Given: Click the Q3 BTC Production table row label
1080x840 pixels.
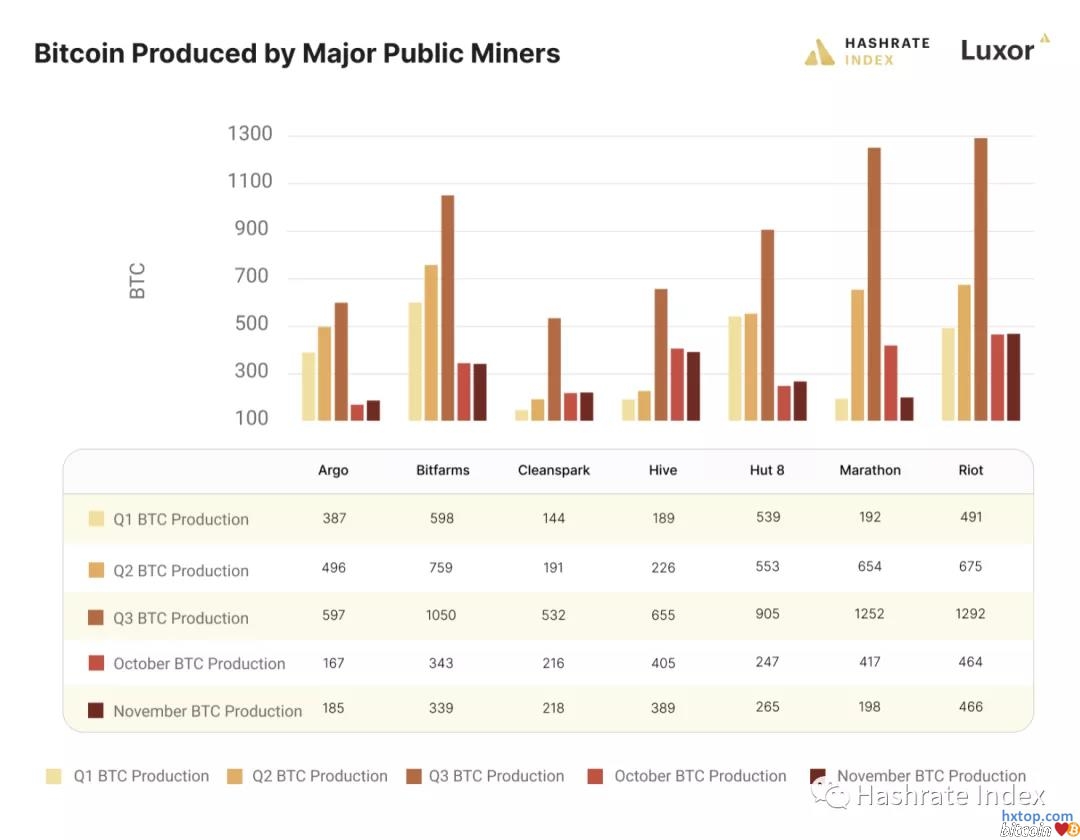Looking at the screenshot, I should 180,618.
